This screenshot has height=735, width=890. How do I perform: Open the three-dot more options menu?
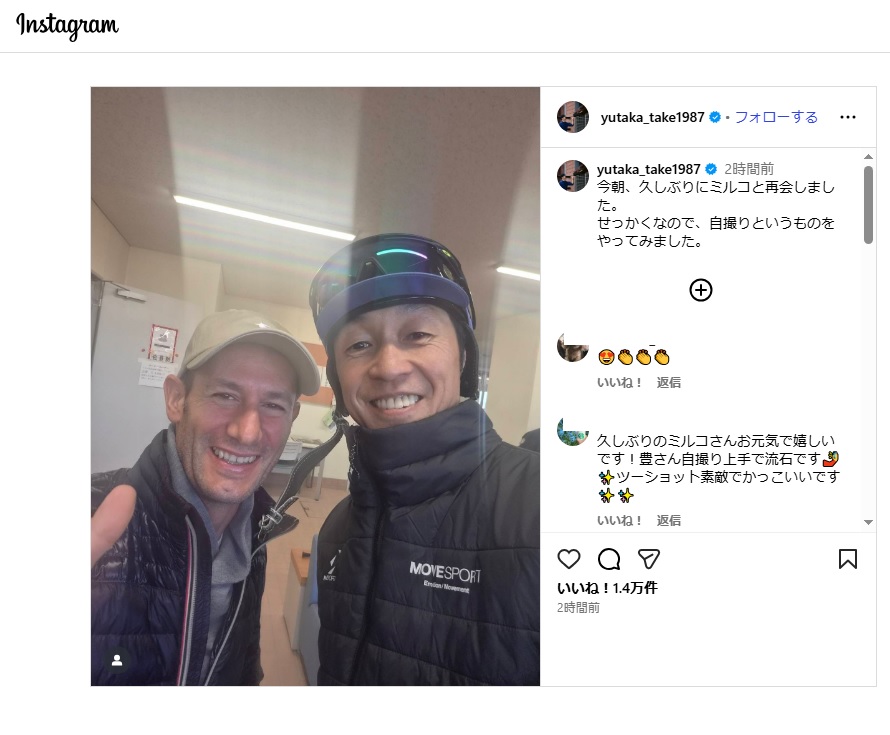click(x=847, y=117)
